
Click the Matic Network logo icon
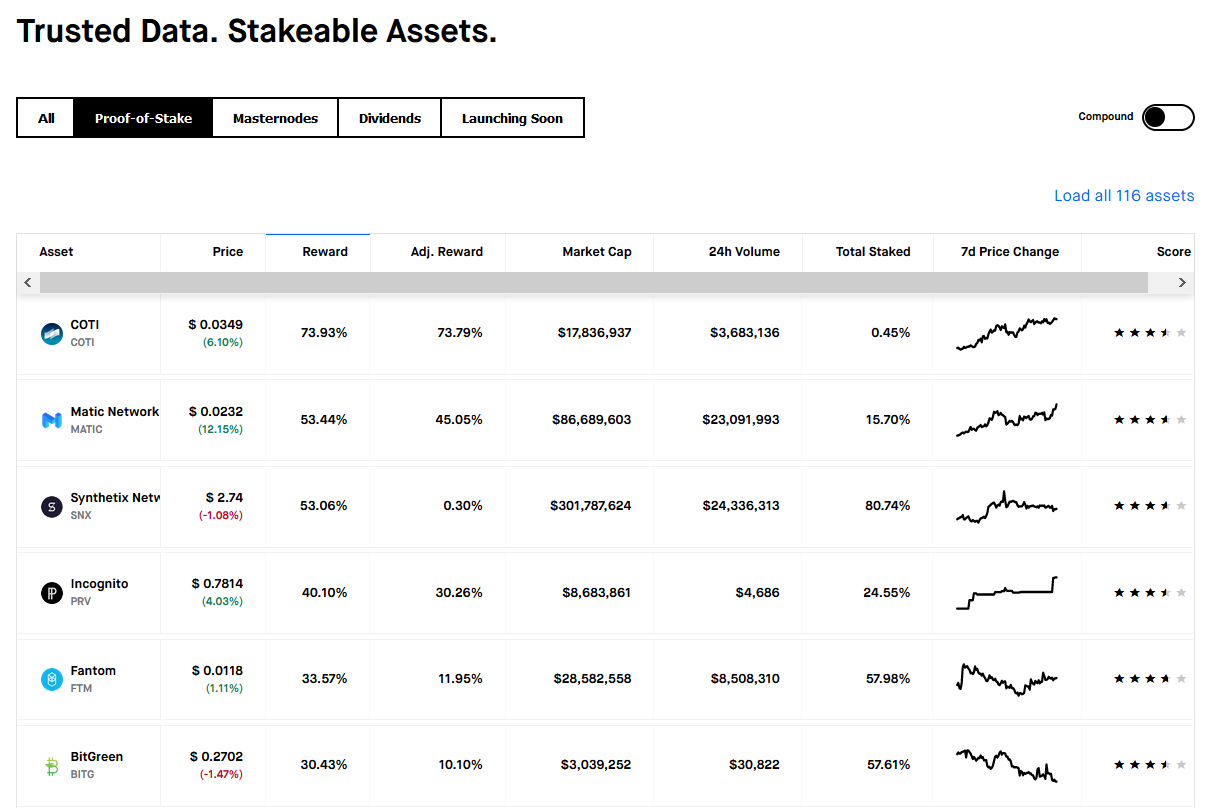52,421
